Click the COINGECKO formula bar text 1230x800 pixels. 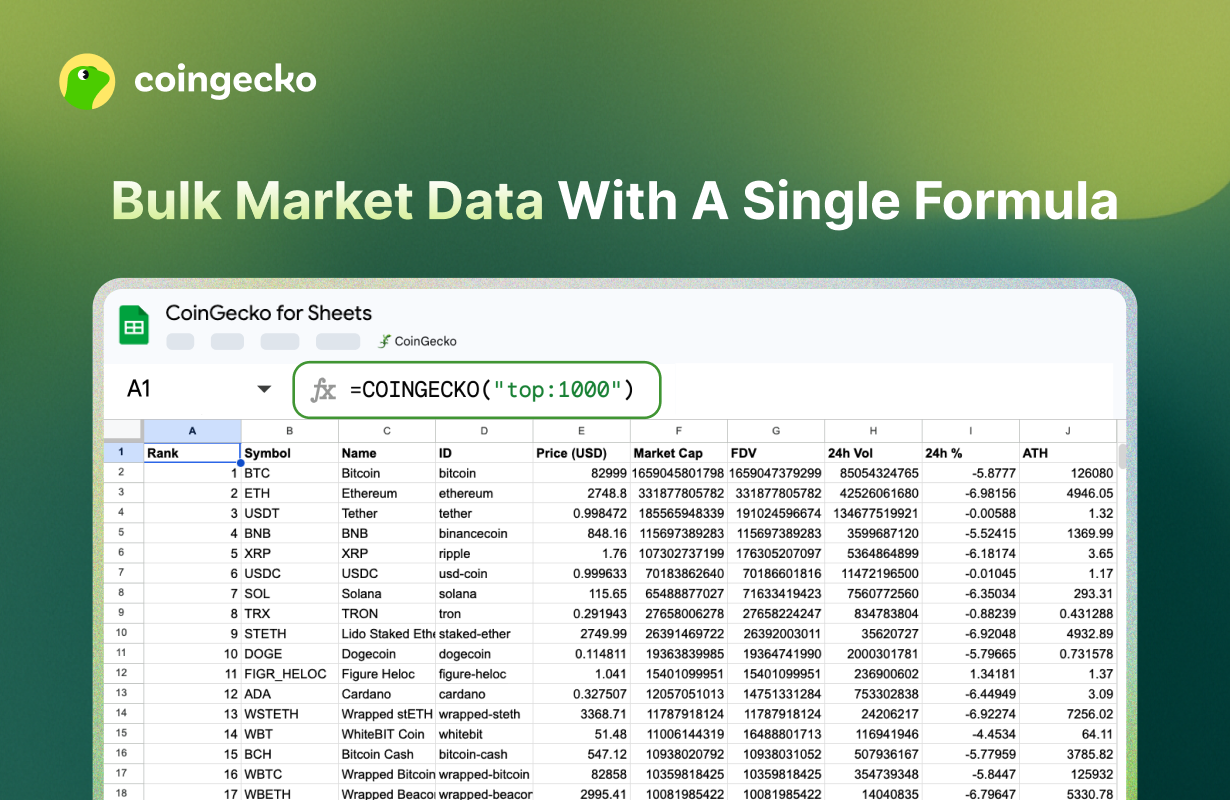point(492,390)
